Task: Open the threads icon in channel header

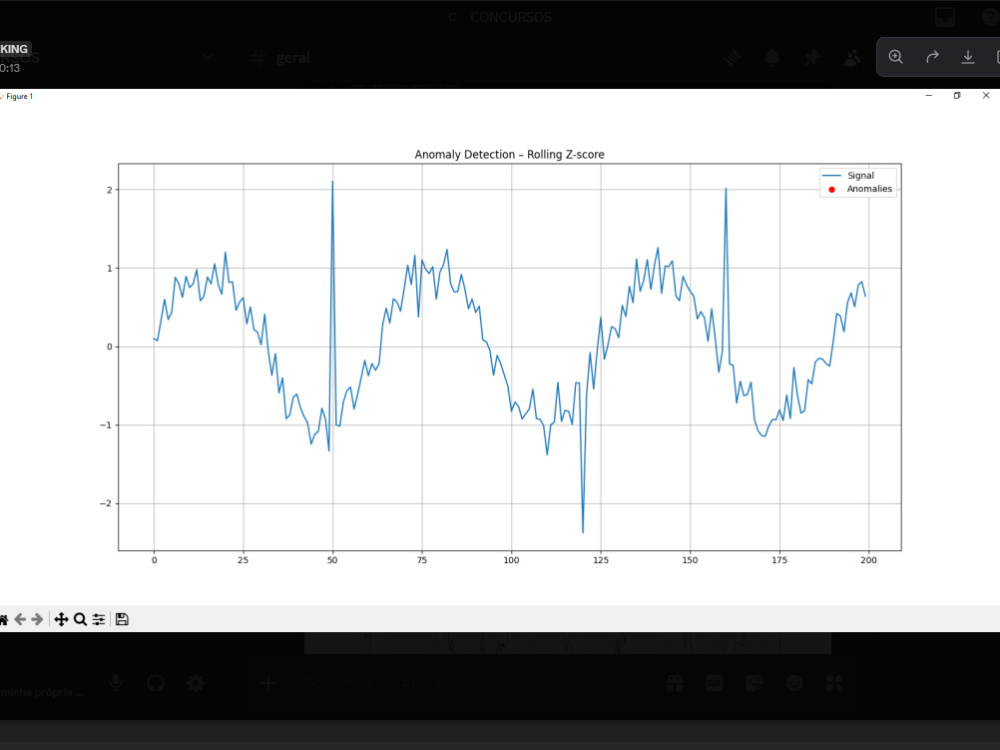Action: coord(733,57)
